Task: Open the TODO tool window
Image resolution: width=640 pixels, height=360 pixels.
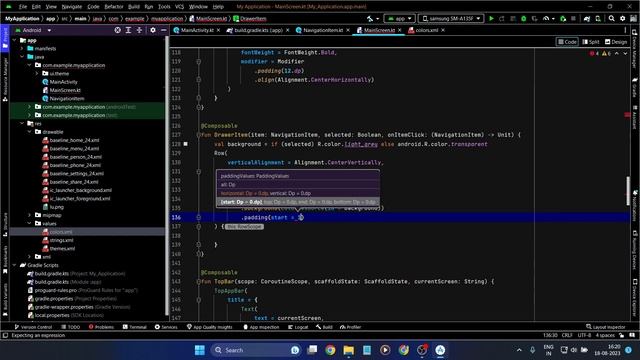Action: click(71, 327)
